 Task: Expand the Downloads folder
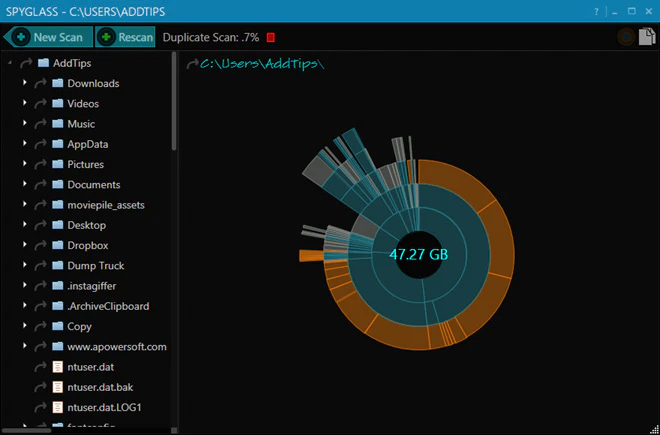25,83
